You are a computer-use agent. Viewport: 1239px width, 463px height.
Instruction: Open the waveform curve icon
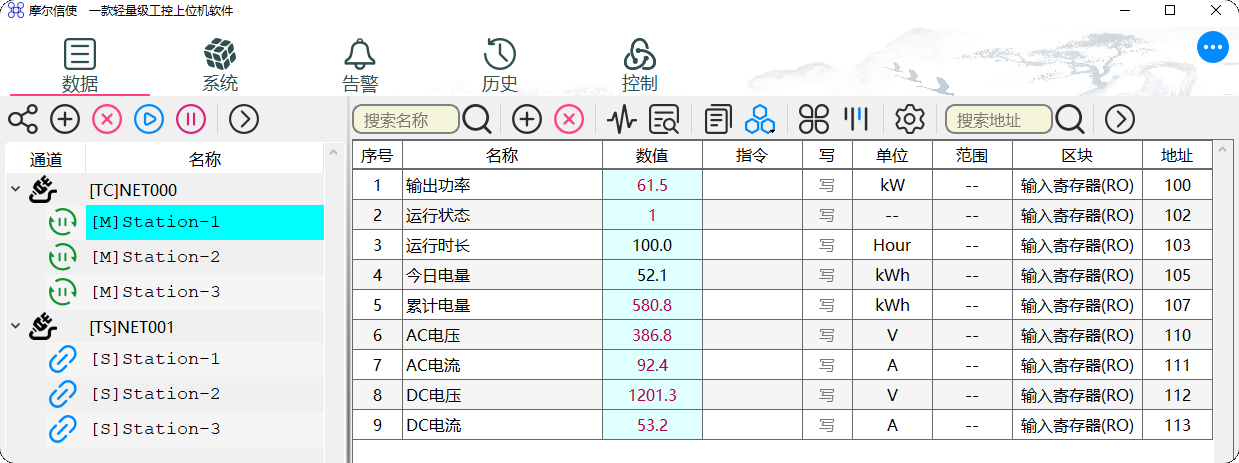(x=622, y=120)
